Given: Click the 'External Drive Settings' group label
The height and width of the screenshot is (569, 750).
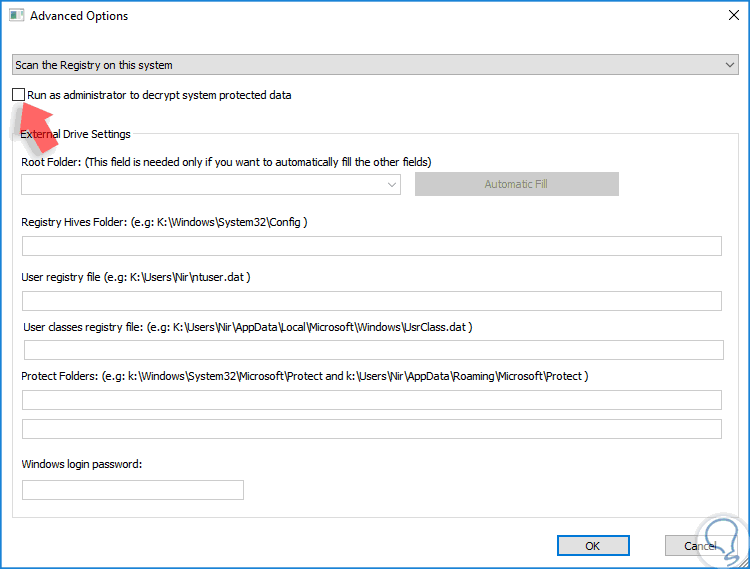Looking at the screenshot, I should click(75, 134).
